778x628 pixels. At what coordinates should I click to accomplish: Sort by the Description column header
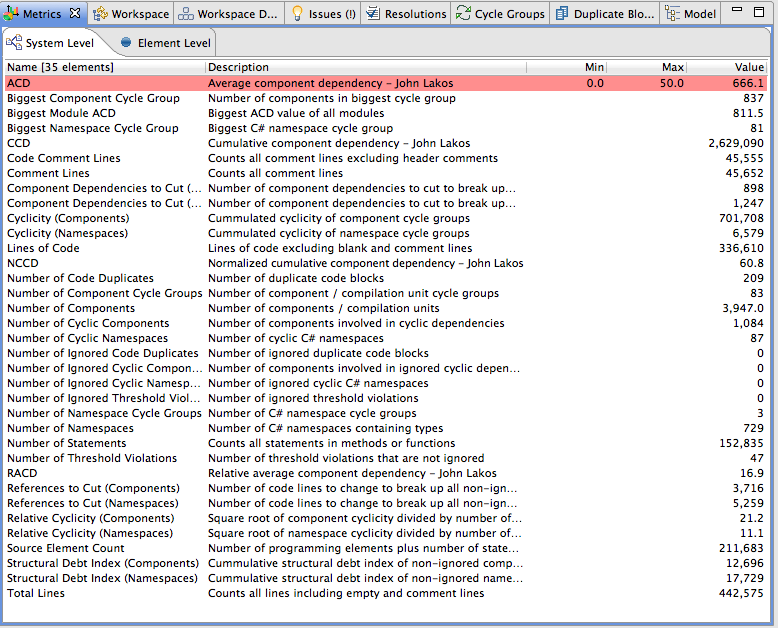coord(366,67)
